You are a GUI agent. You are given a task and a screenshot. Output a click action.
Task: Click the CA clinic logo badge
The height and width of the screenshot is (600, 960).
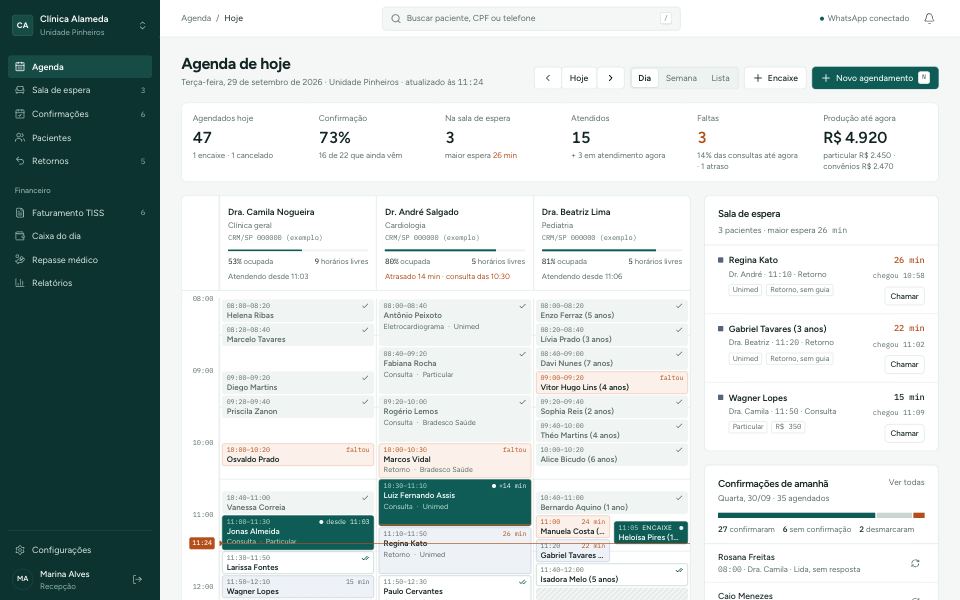pyautogui.click(x=23, y=25)
